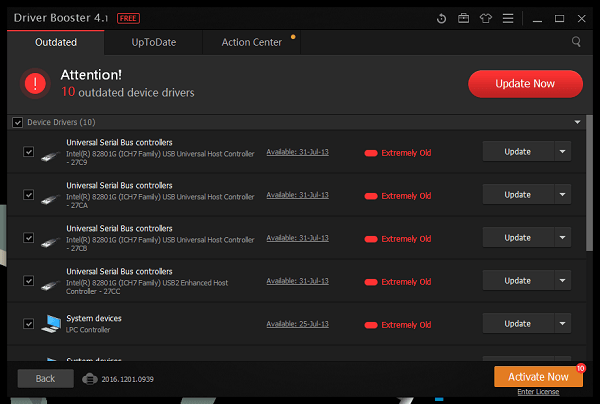Viewport: 600px width, 404px height.
Task: Open Available 25-Jul-13 link for LPC Controller
Action: (x=297, y=324)
